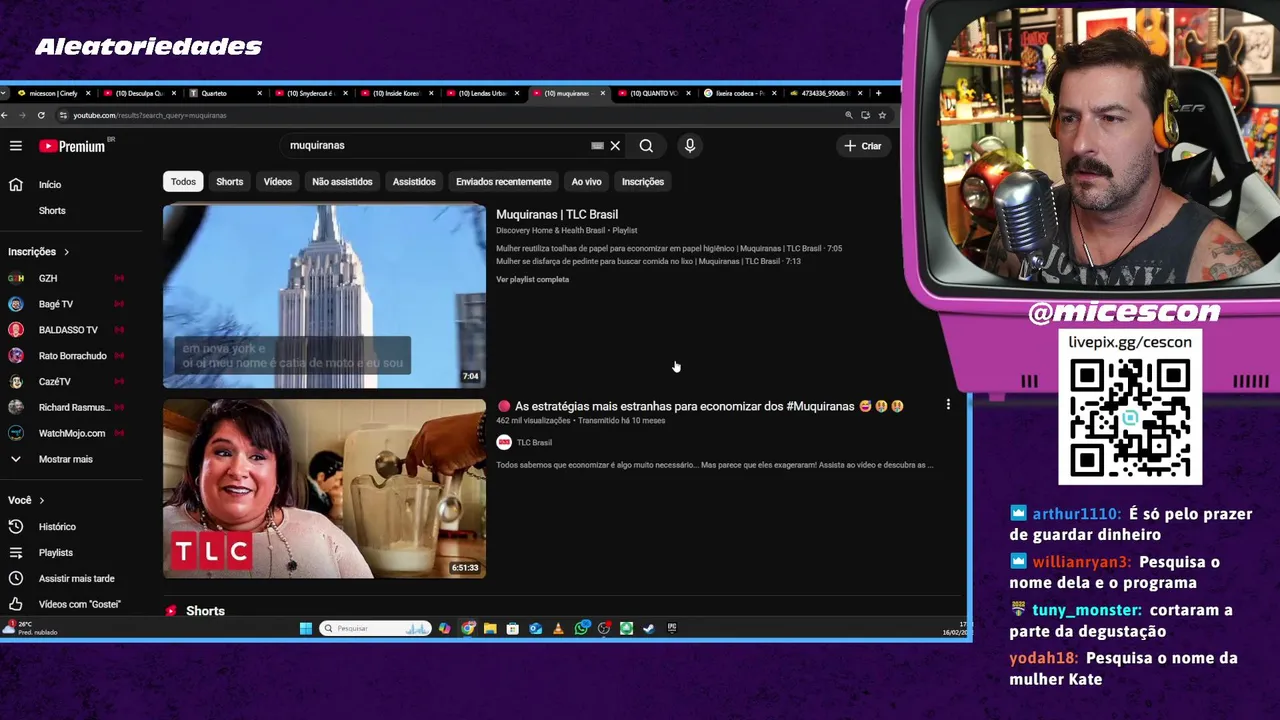Click the browser back arrow
The width and height of the screenshot is (1280, 720).
tap(5, 115)
